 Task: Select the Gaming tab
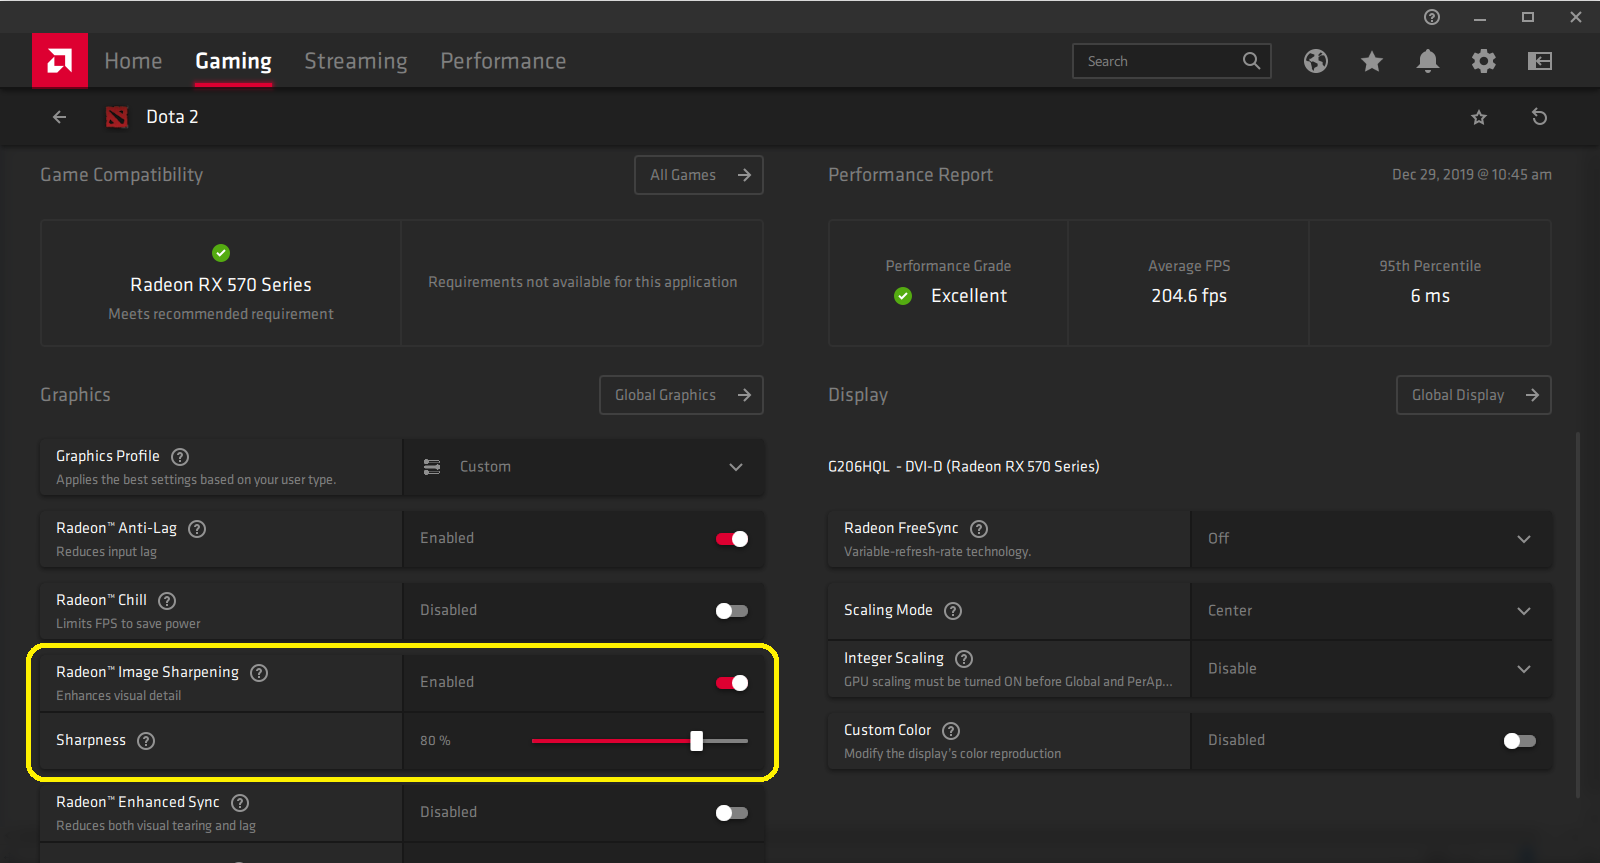pos(233,61)
